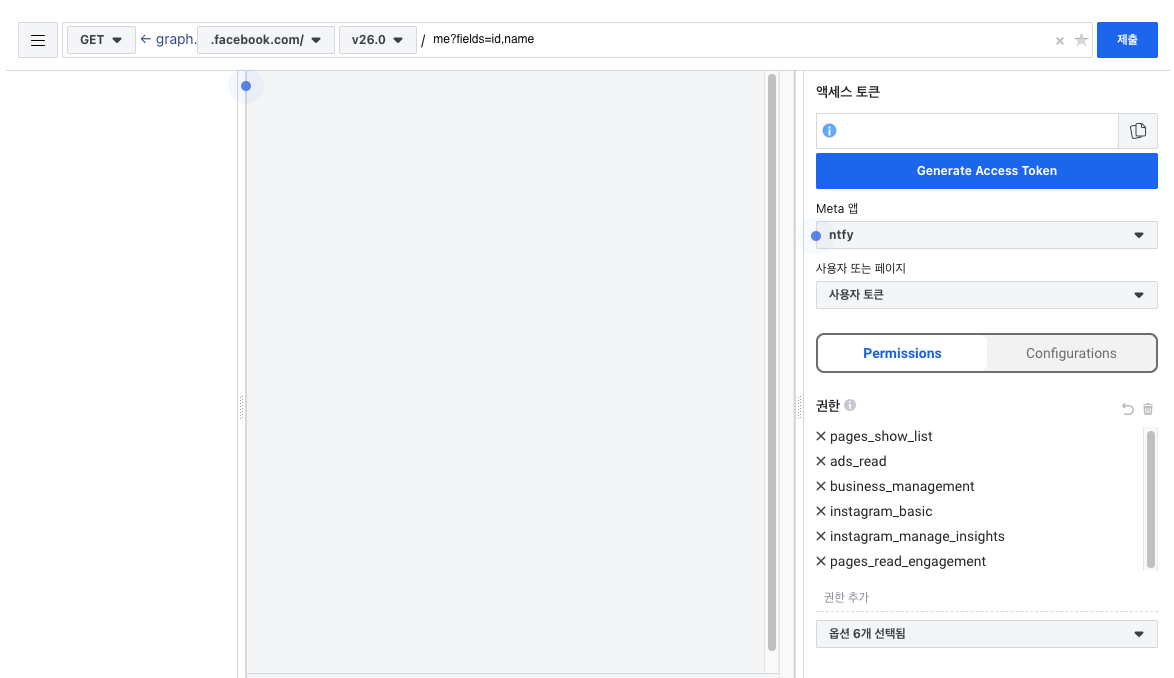Open Meta app ntfy dropdown

[987, 235]
